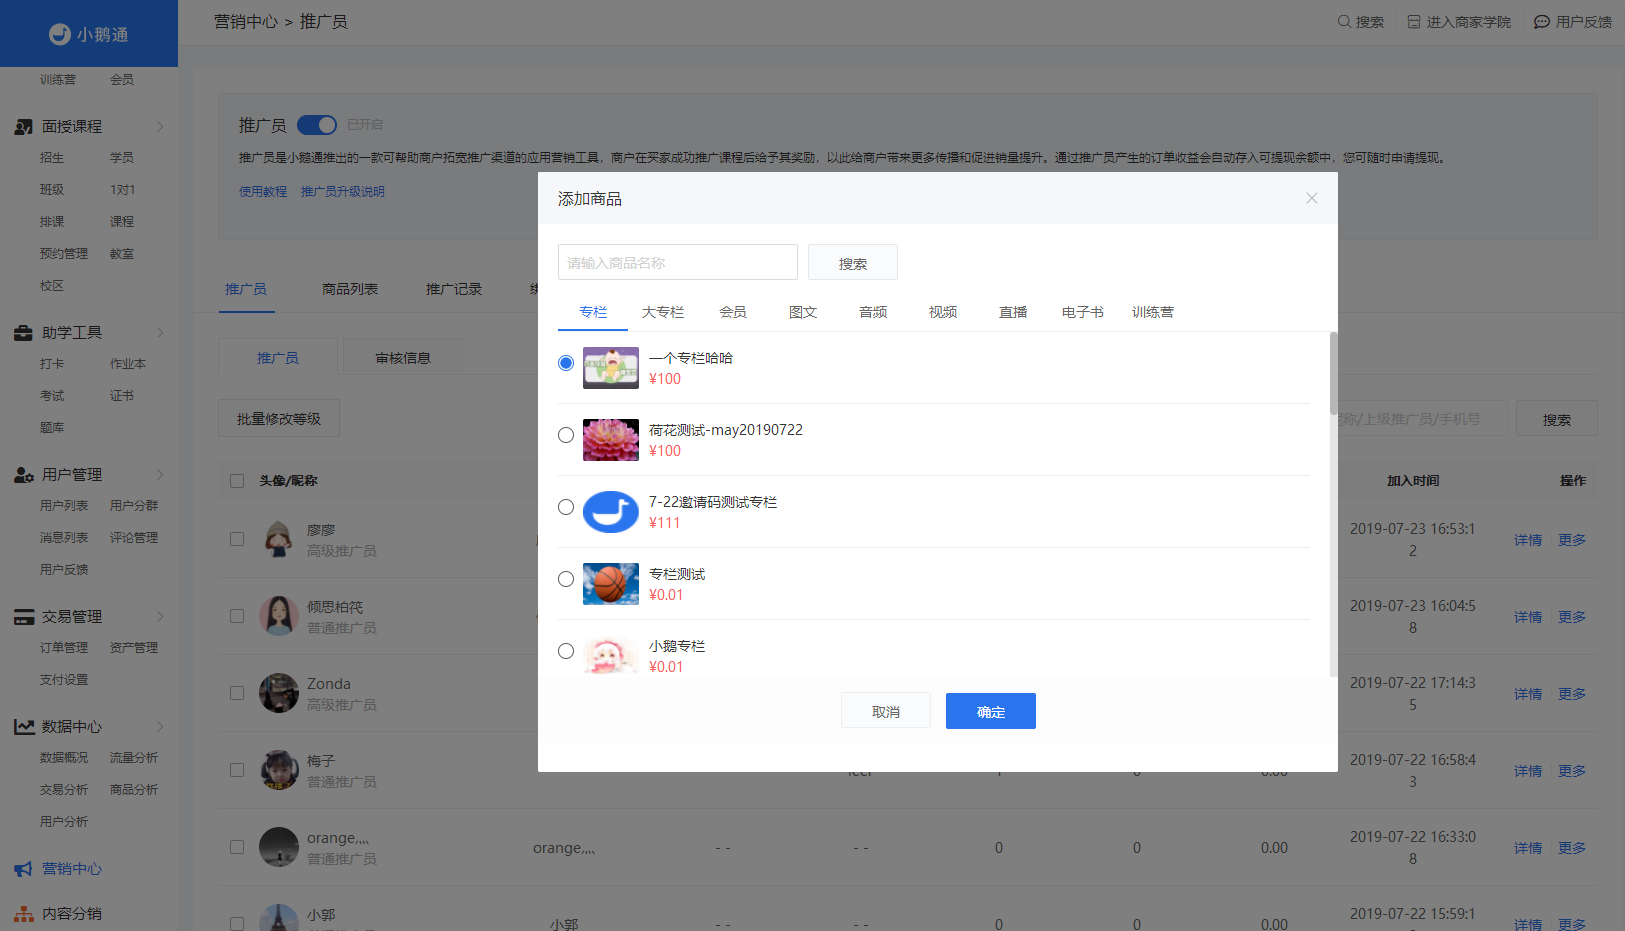Expand the 数据中心 chevron arrow
The width and height of the screenshot is (1625, 931).
pyautogui.click(x=160, y=727)
